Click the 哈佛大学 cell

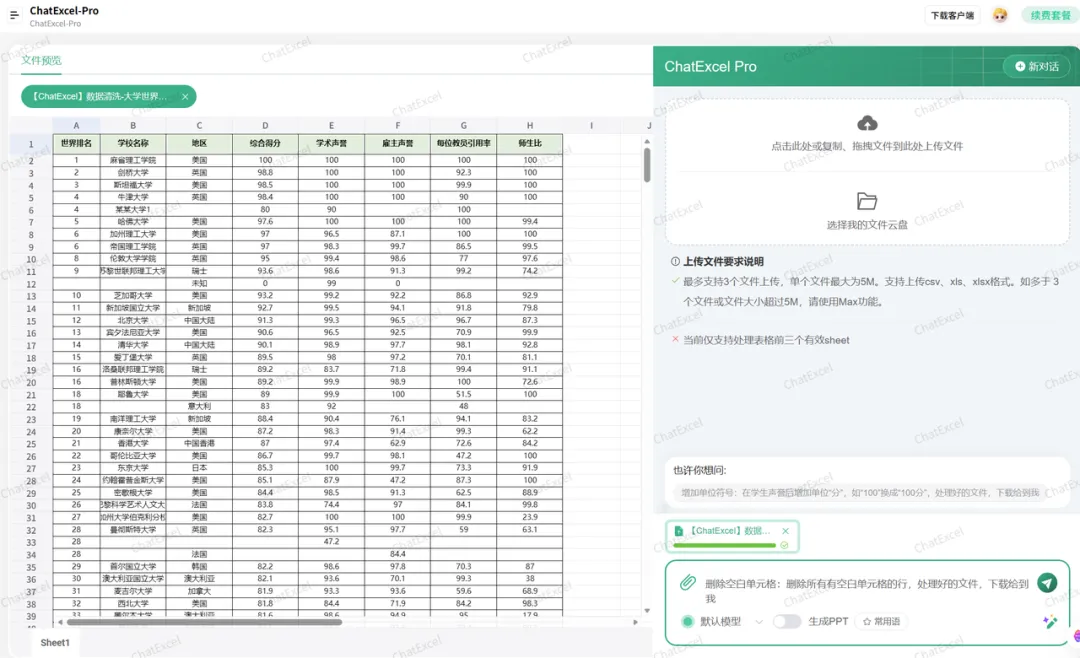click(133, 222)
